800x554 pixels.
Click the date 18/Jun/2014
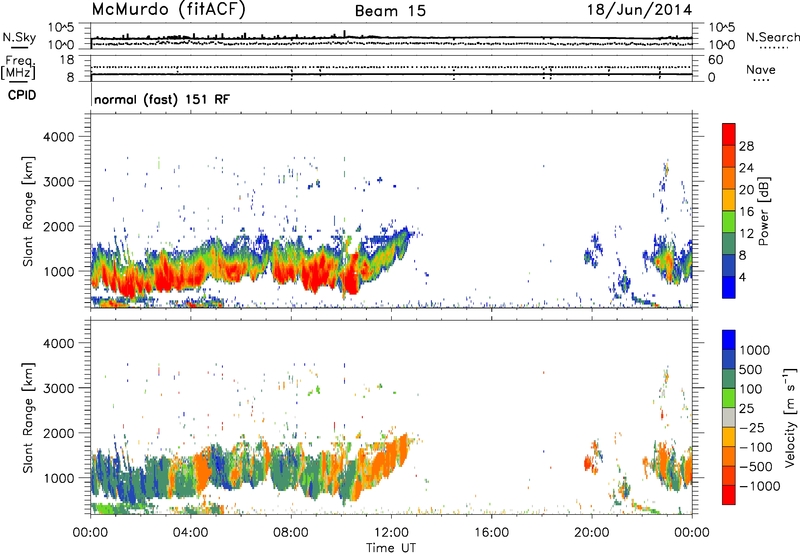(640, 10)
